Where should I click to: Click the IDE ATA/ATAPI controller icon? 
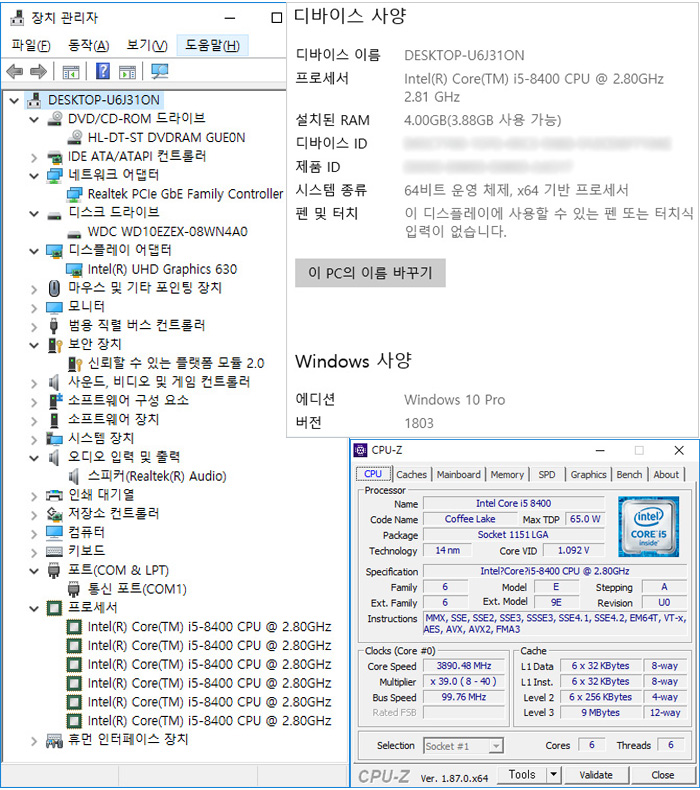[54, 157]
